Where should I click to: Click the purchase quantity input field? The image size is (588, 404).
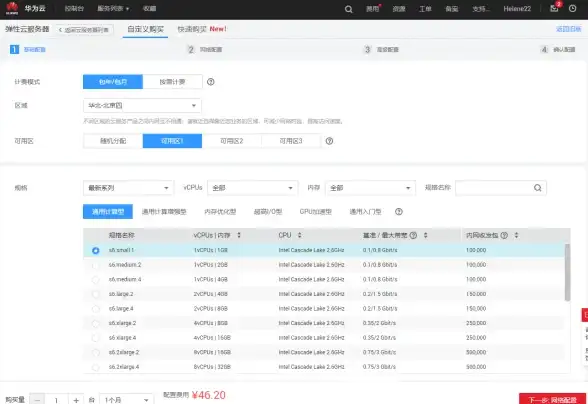(57, 400)
